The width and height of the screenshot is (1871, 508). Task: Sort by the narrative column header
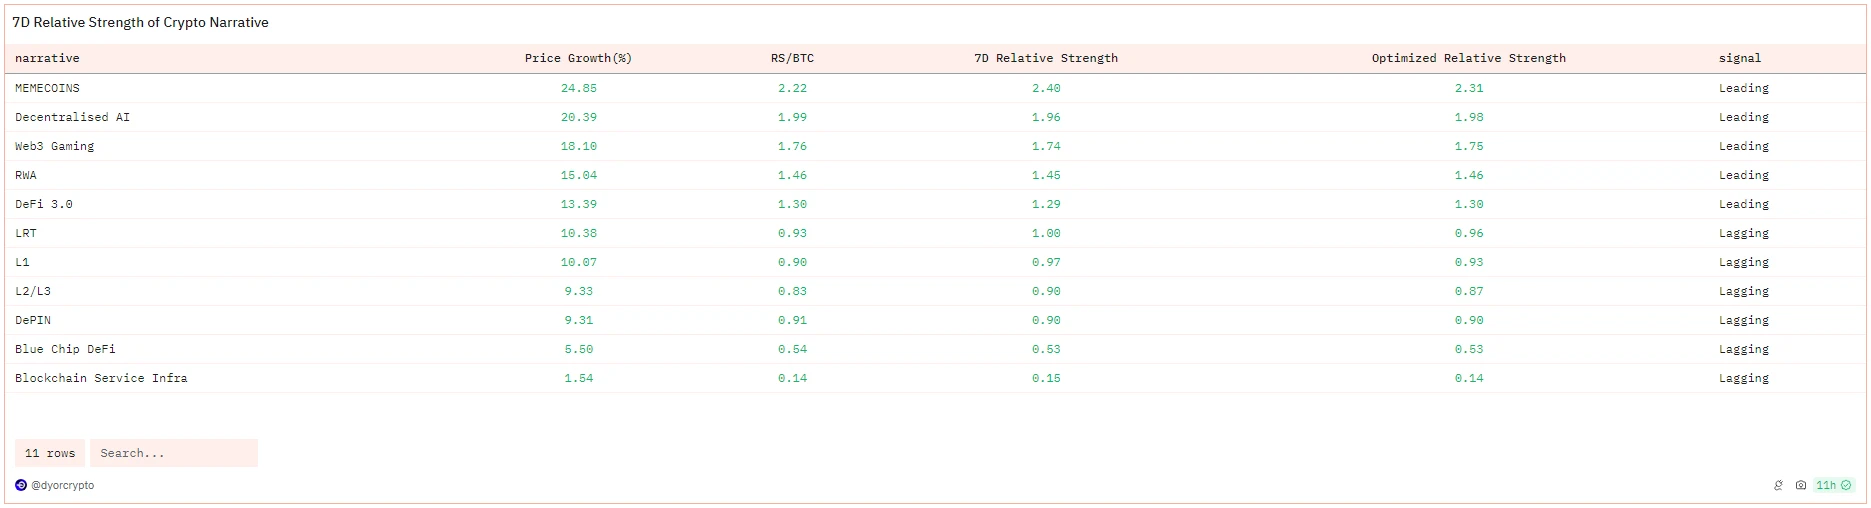pyautogui.click(x=47, y=58)
